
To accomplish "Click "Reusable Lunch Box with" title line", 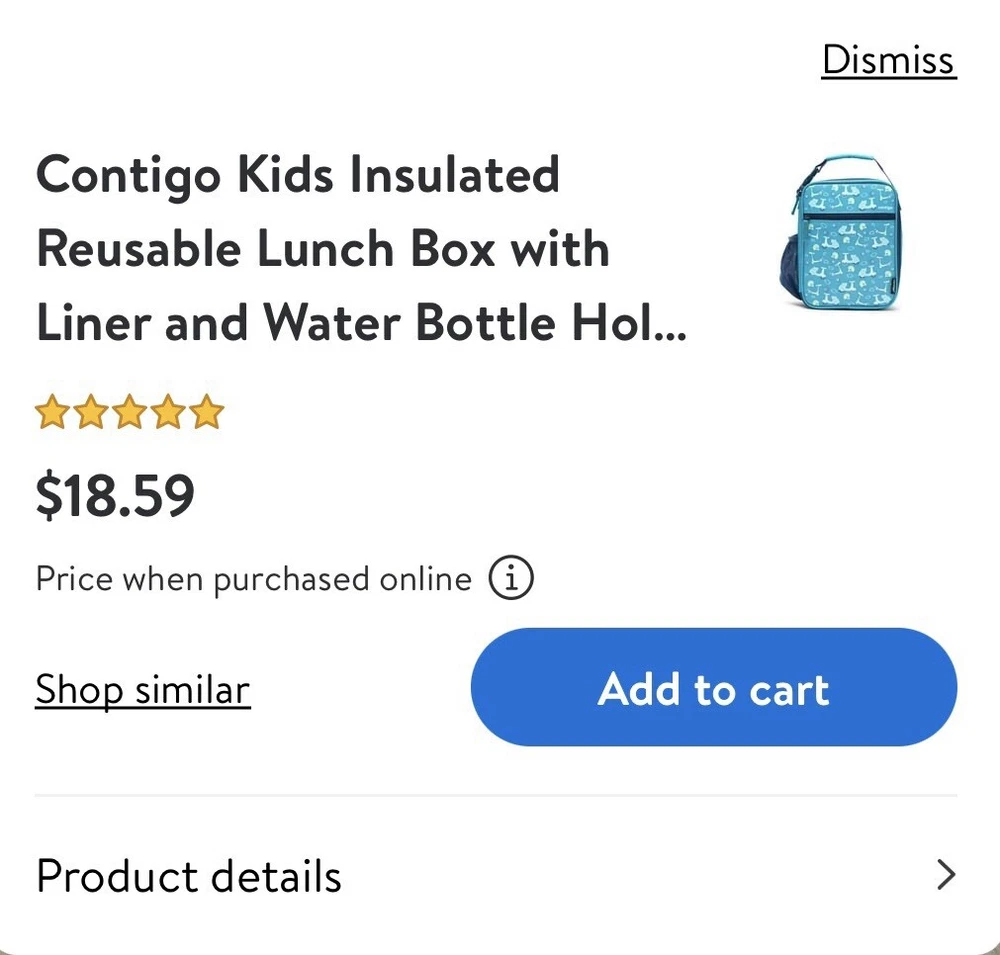I will [322, 250].
